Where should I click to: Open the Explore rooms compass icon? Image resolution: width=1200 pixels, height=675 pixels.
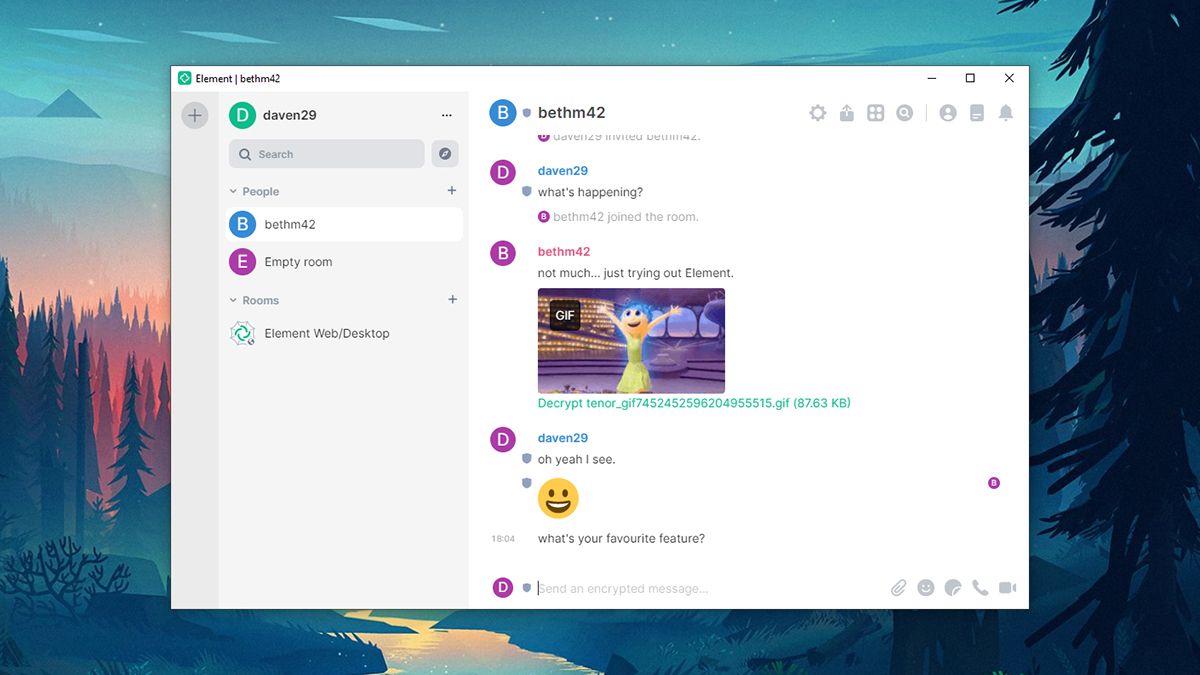coord(444,153)
